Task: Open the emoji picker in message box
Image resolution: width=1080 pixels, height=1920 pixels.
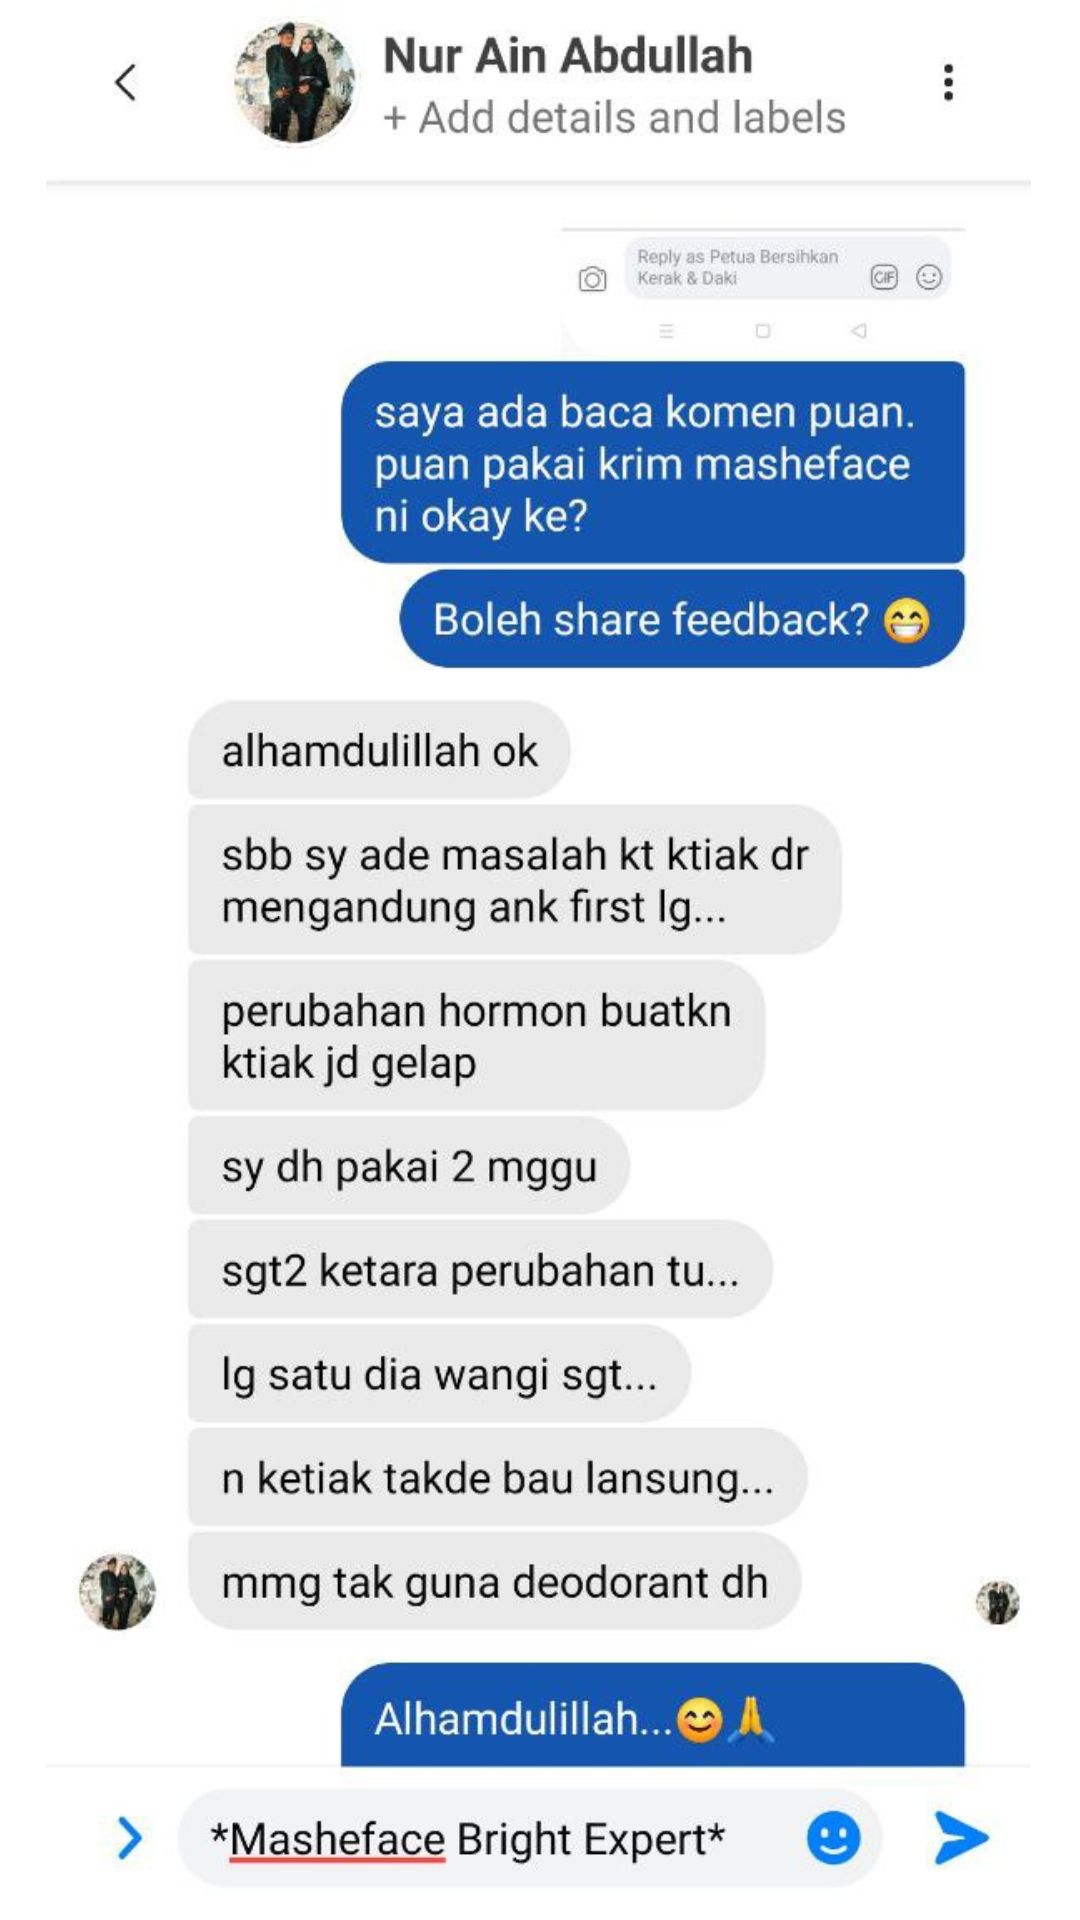Action: (x=833, y=1838)
